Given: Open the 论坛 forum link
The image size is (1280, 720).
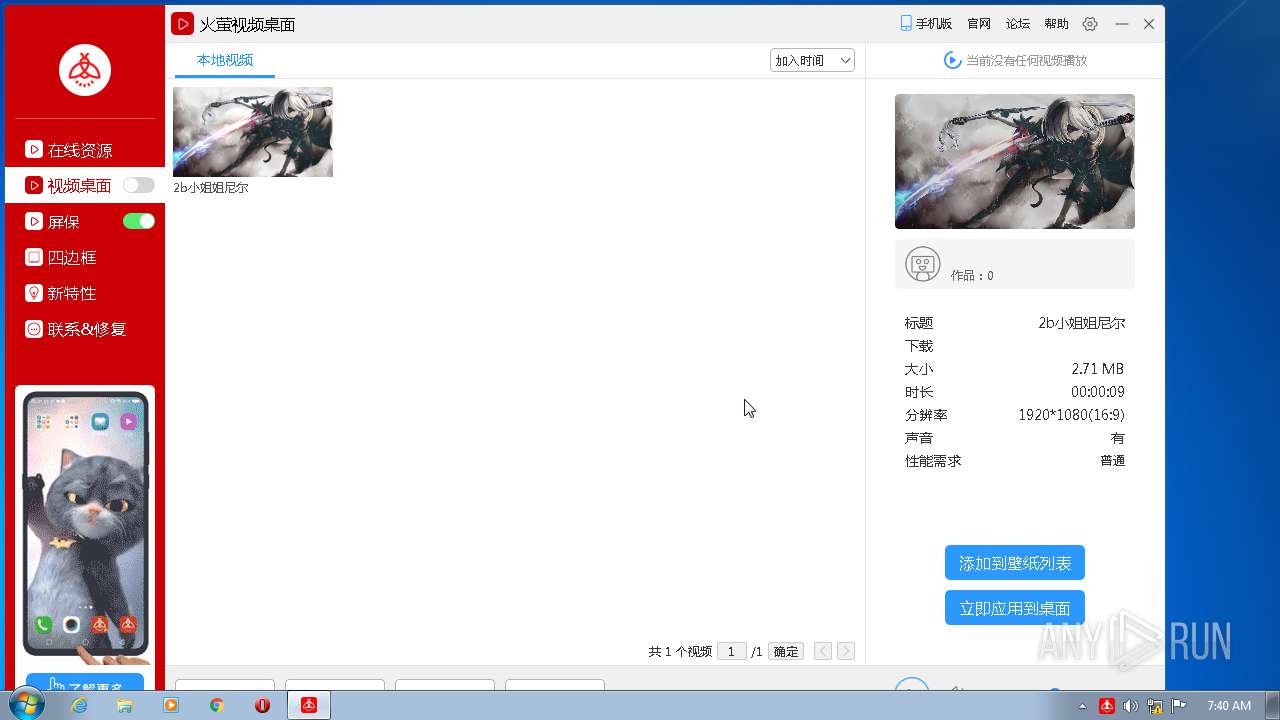Looking at the screenshot, I should click(1018, 24).
